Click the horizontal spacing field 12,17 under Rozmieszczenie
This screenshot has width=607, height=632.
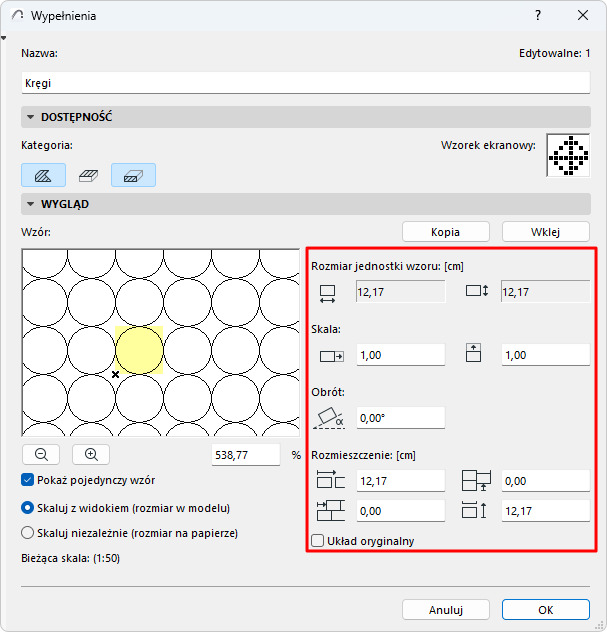[x=401, y=481]
